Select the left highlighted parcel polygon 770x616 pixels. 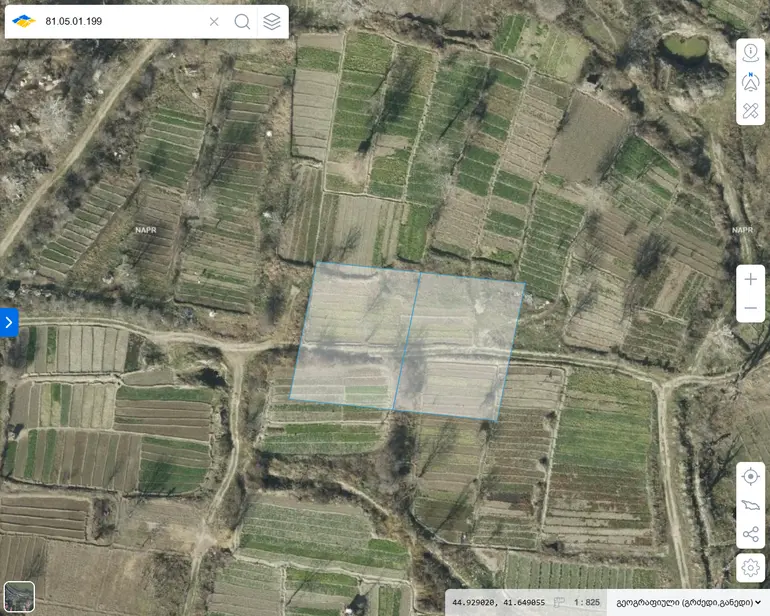pos(355,337)
